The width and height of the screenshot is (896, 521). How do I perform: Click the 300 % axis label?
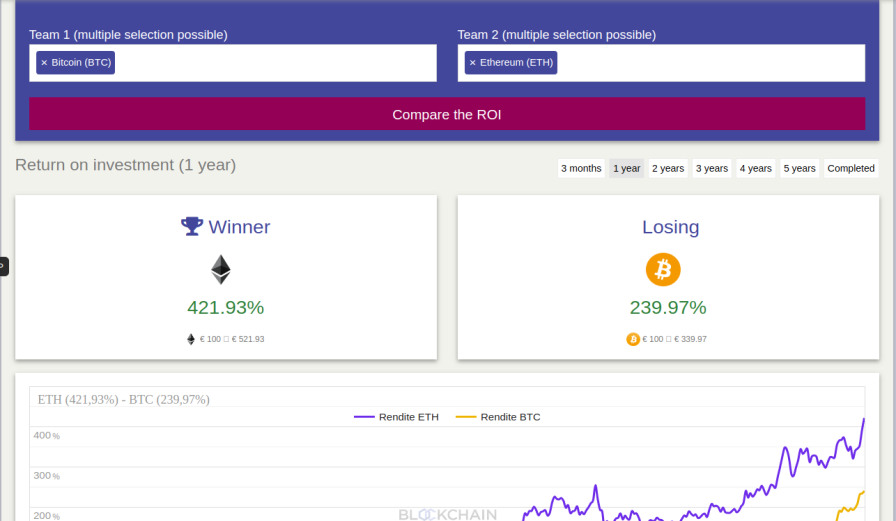click(x=46, y=475)
